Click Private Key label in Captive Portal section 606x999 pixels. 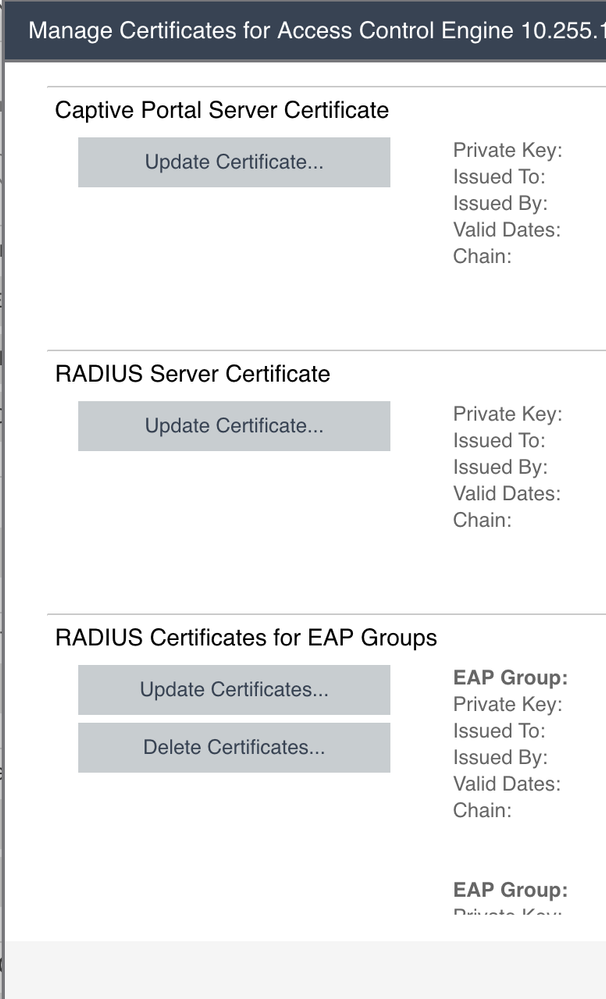507,151
